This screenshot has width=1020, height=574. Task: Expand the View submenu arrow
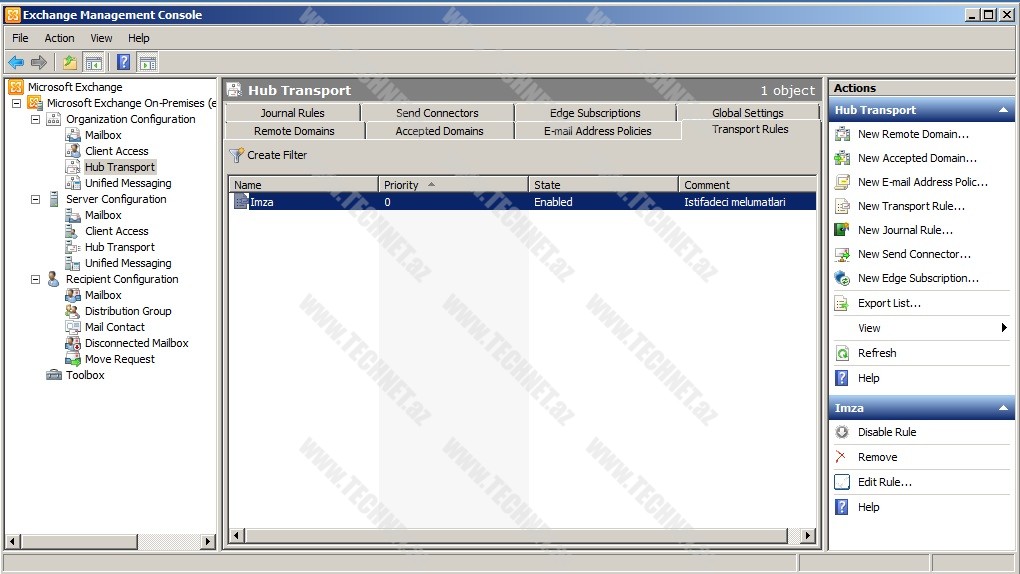click(x=1003, y=328)
